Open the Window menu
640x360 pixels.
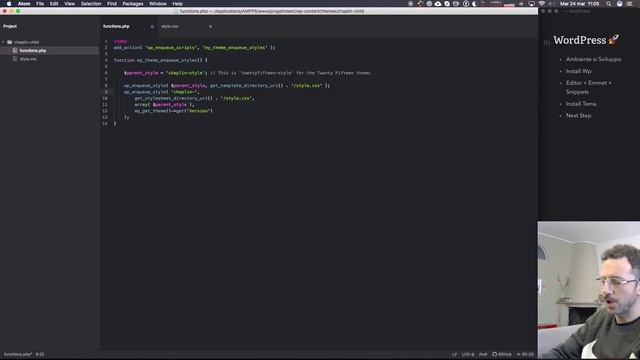pos(158,4)
